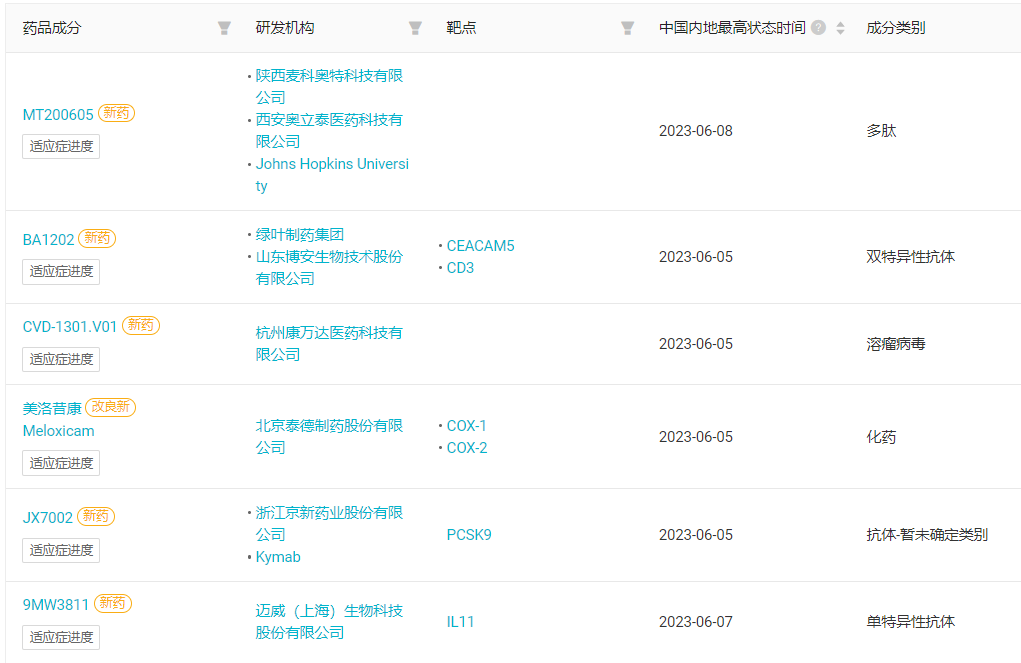Open drug link 9MW3811

56,604
